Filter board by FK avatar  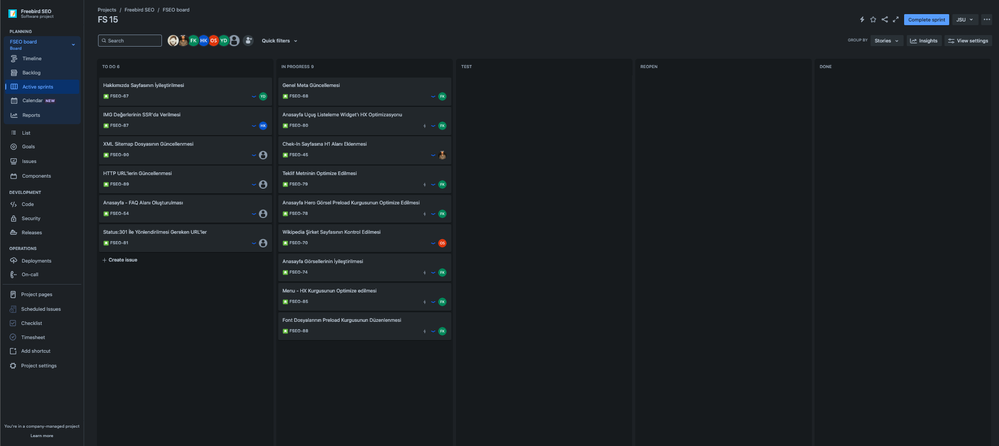click(x=193, y=41)
